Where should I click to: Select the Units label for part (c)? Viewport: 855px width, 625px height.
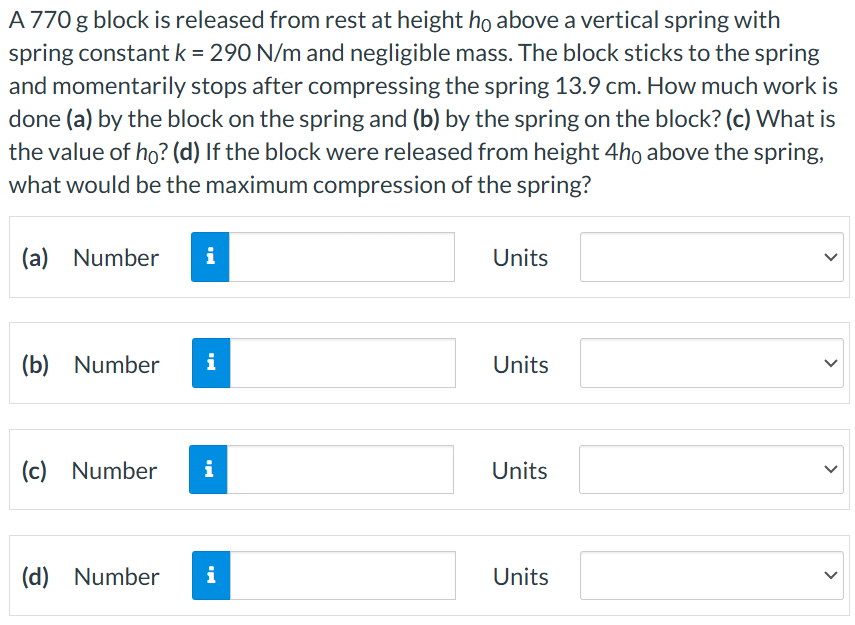(x=519, y=470)
